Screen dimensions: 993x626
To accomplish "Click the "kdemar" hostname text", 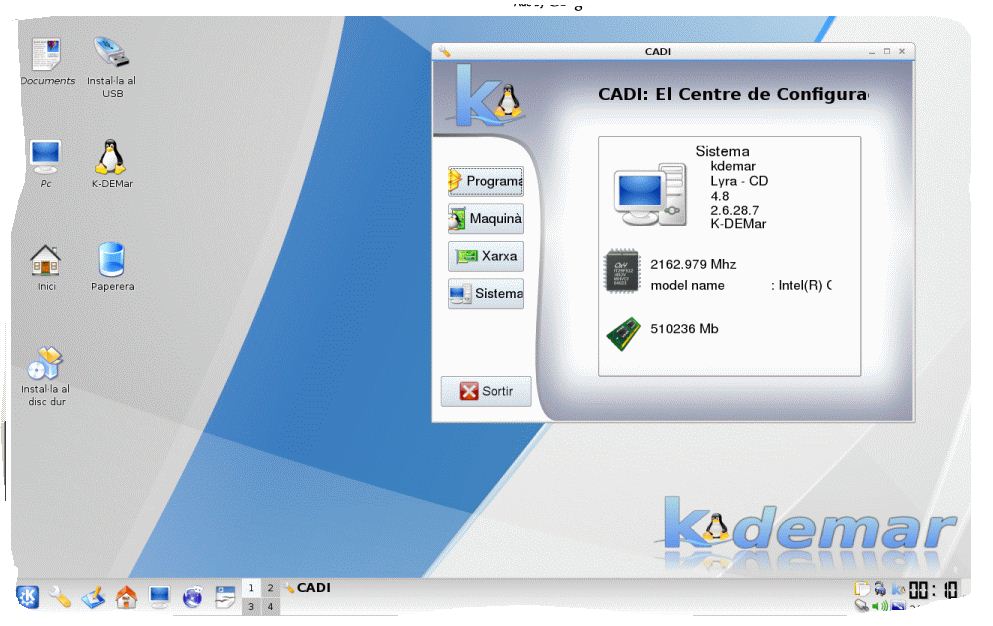I will click(x=733, y=166).
